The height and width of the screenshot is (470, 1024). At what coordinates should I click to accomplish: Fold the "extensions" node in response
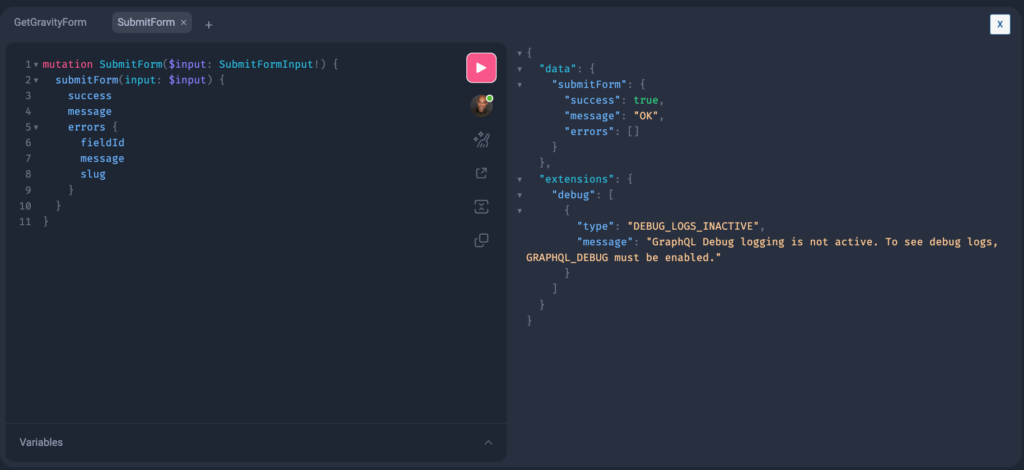(x=520, y=179)
